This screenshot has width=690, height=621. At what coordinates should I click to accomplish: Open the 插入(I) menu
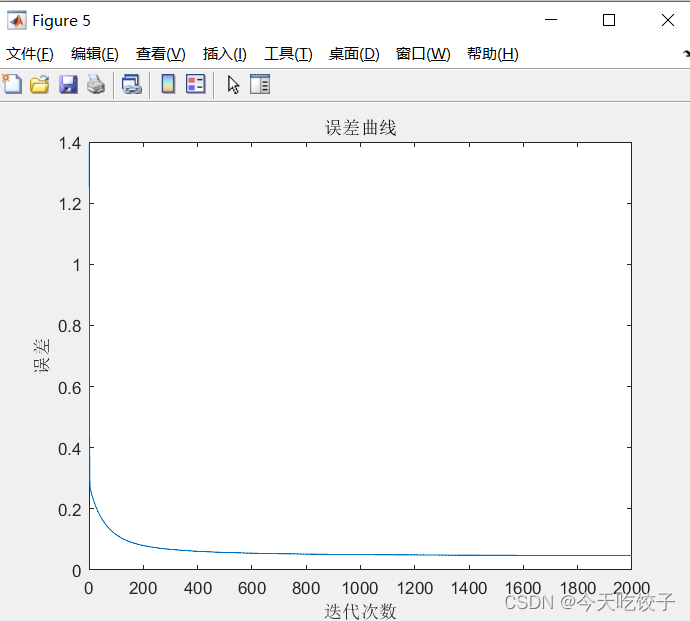click(x=224, y=54)
